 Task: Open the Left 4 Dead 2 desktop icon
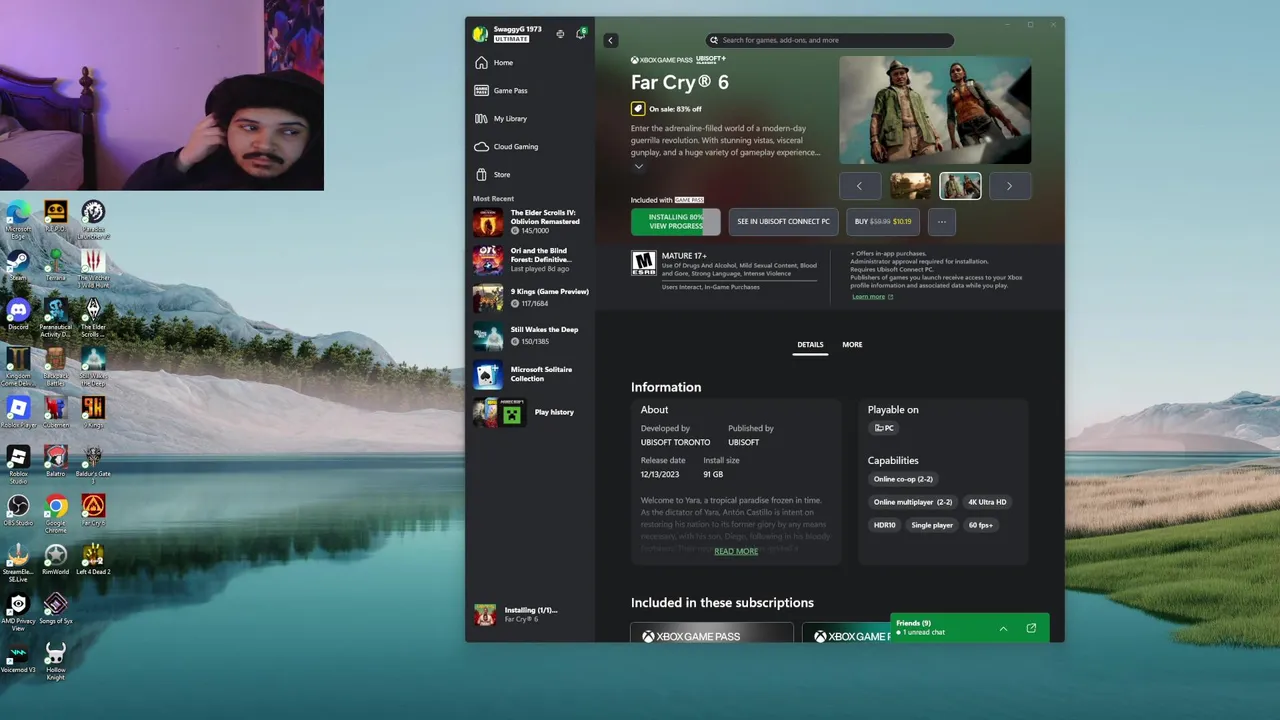93,559
